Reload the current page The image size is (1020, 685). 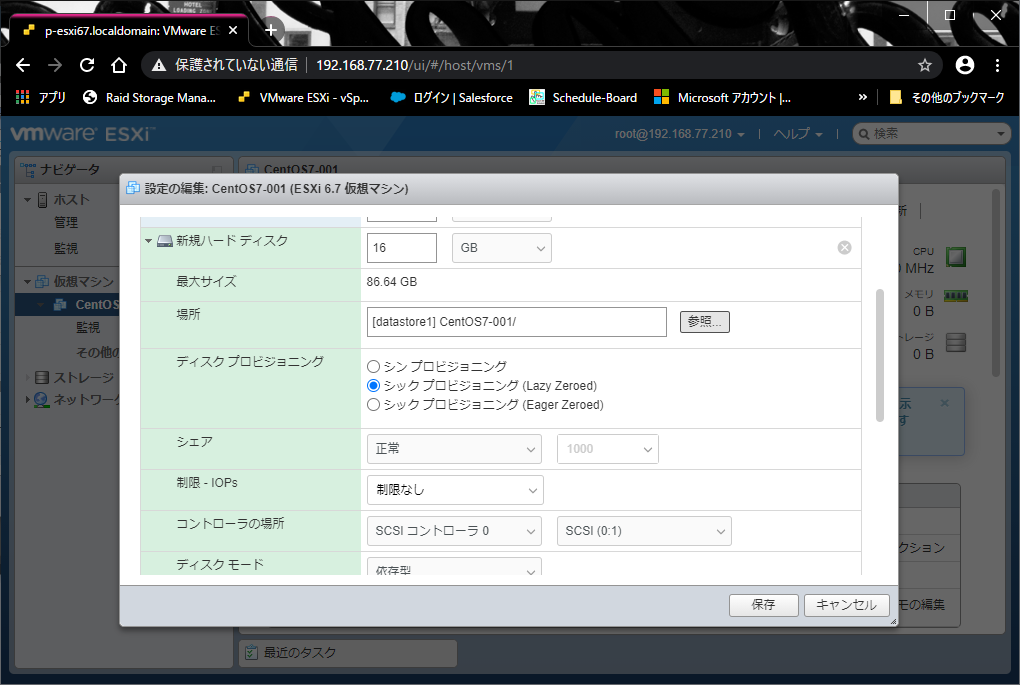pos(87,65)
